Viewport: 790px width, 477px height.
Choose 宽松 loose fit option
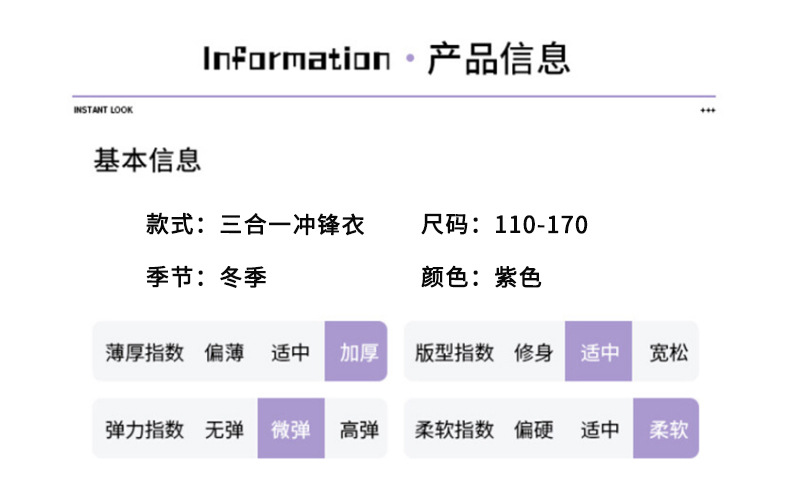[667, 352]
